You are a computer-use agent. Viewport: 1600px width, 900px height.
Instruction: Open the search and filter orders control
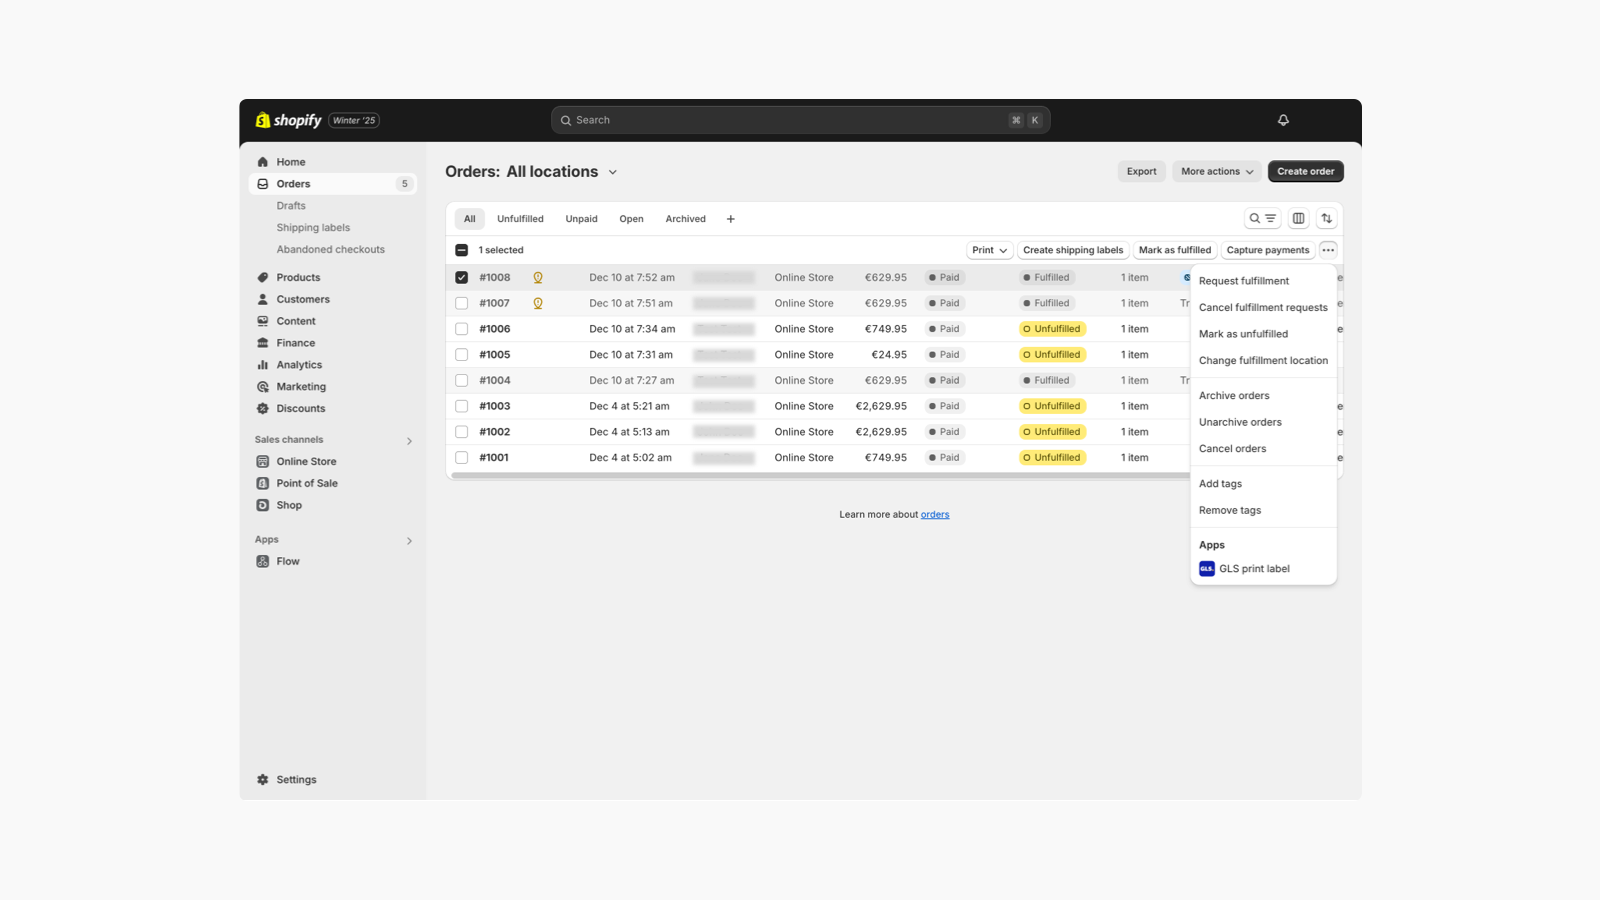(1261, 217)
